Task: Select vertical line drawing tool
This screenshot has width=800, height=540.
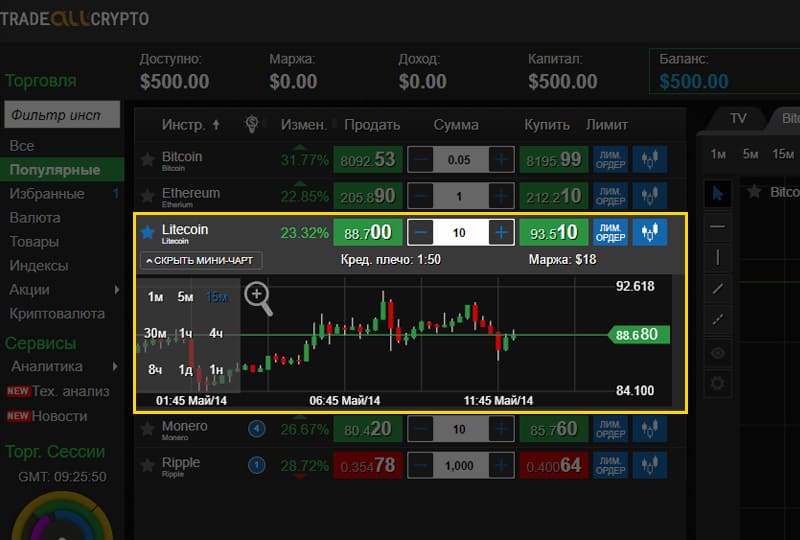Action: tap(717, 257)
